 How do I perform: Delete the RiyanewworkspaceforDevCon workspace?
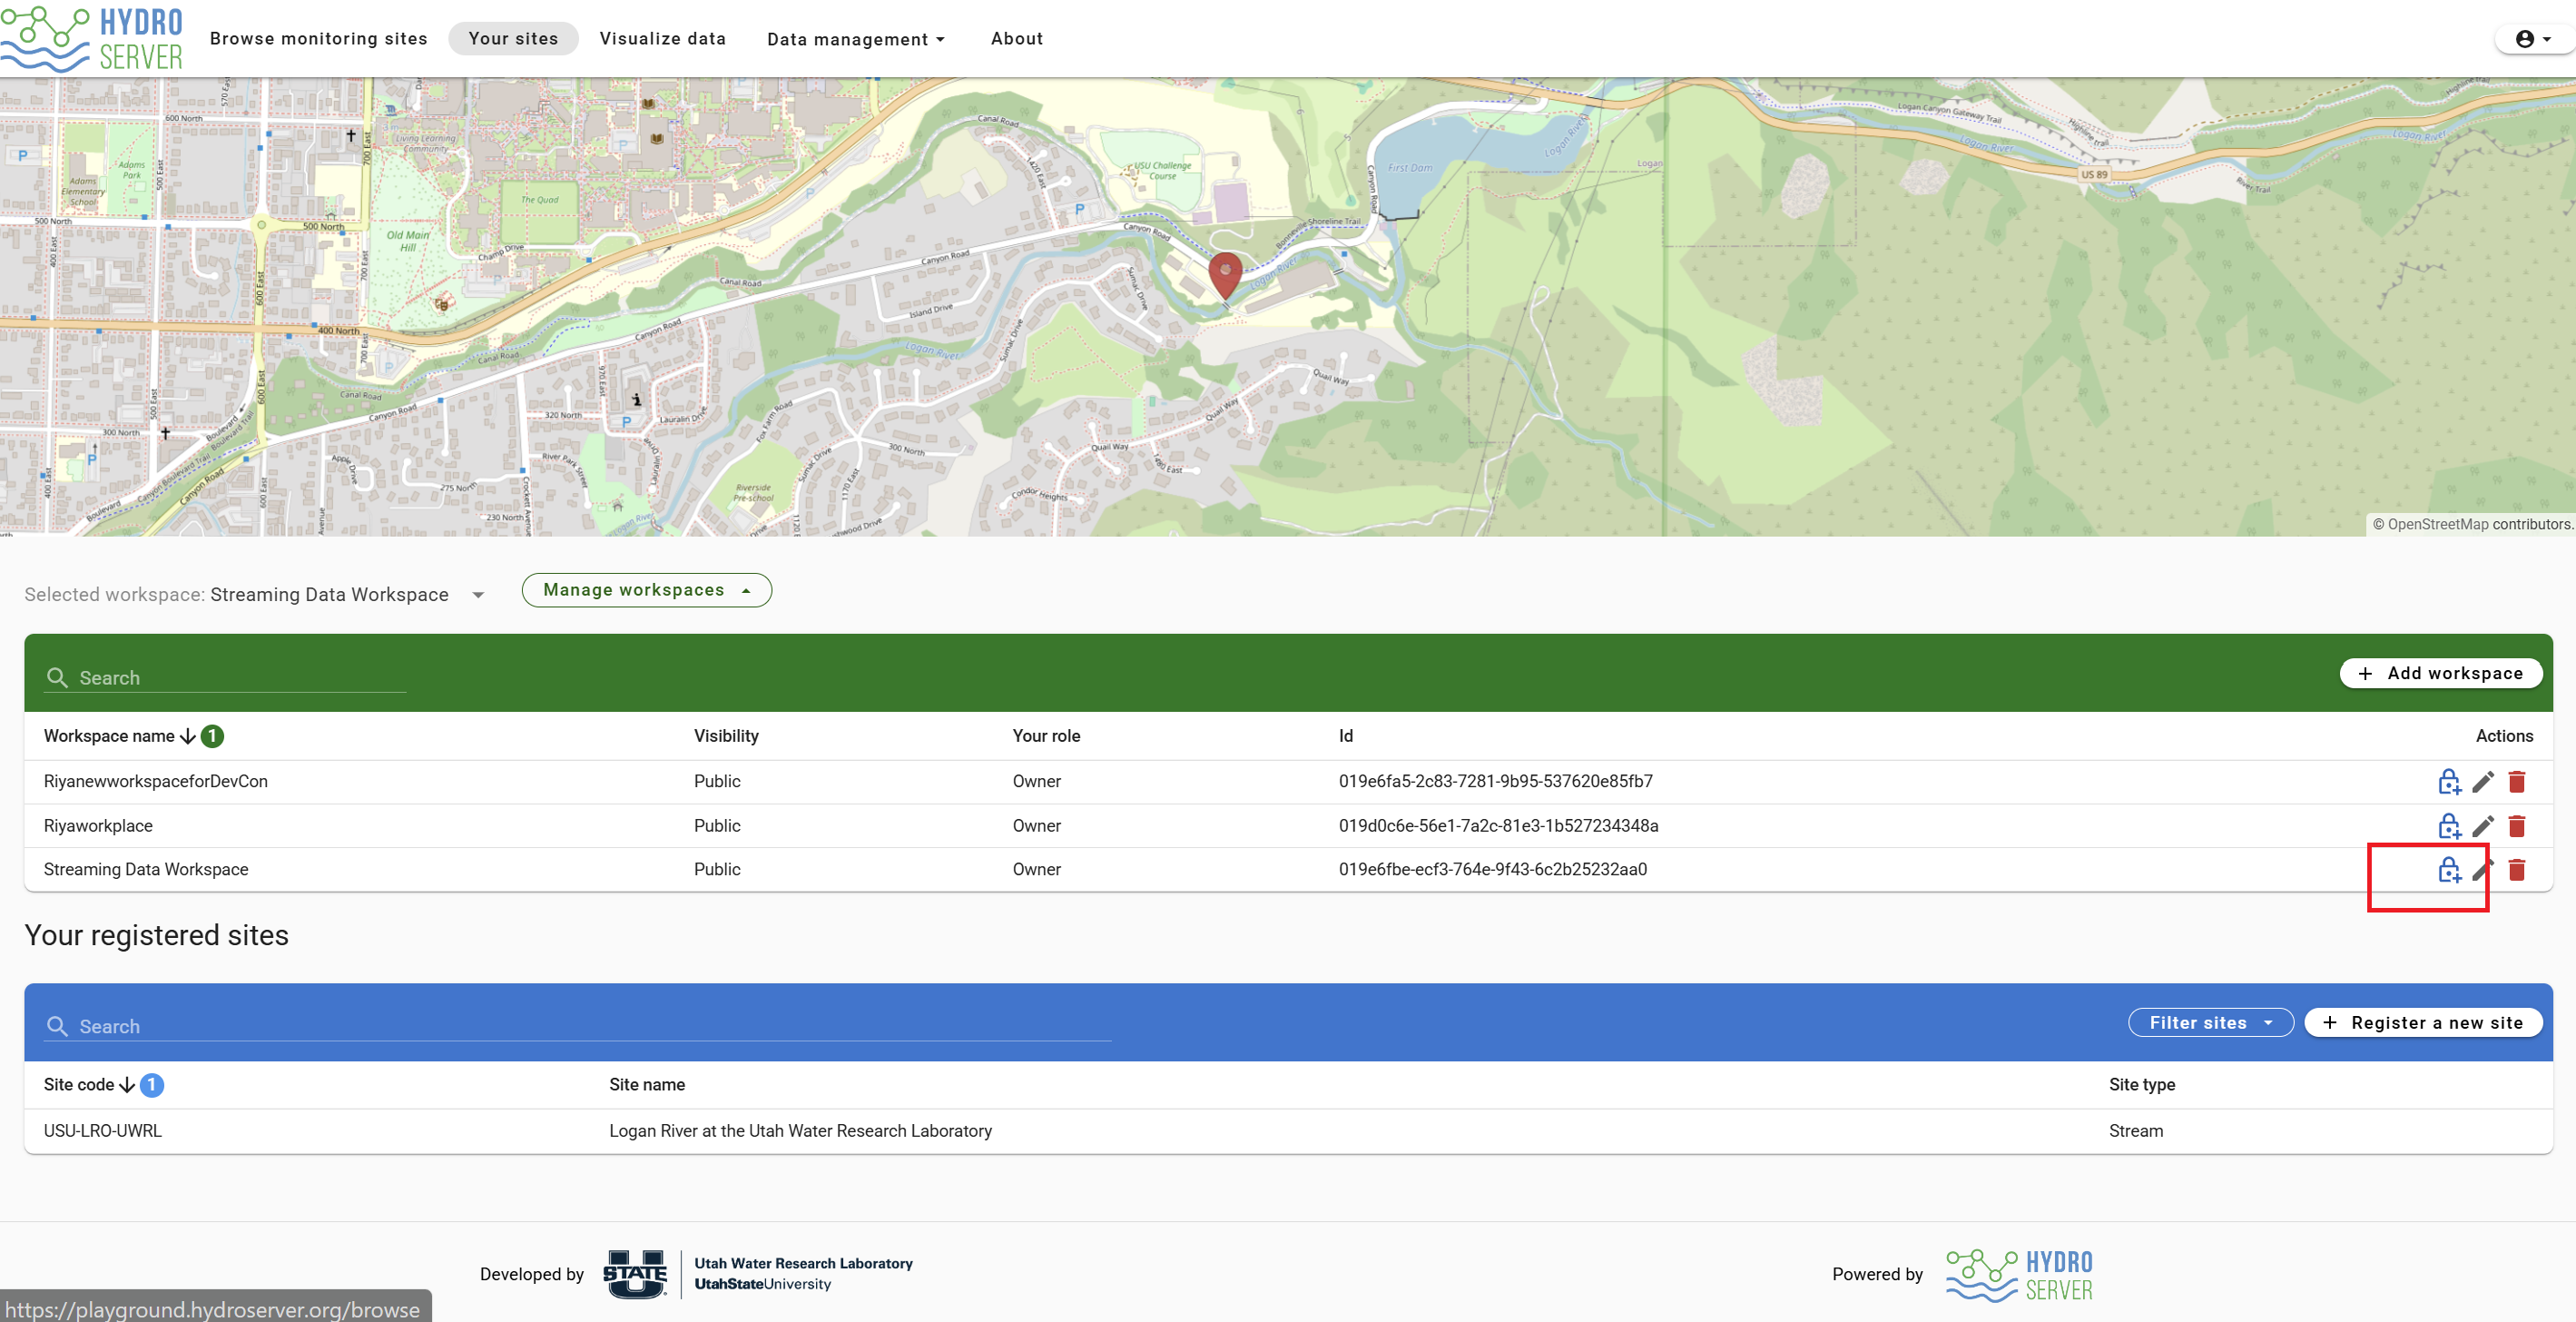point(2517,781)
